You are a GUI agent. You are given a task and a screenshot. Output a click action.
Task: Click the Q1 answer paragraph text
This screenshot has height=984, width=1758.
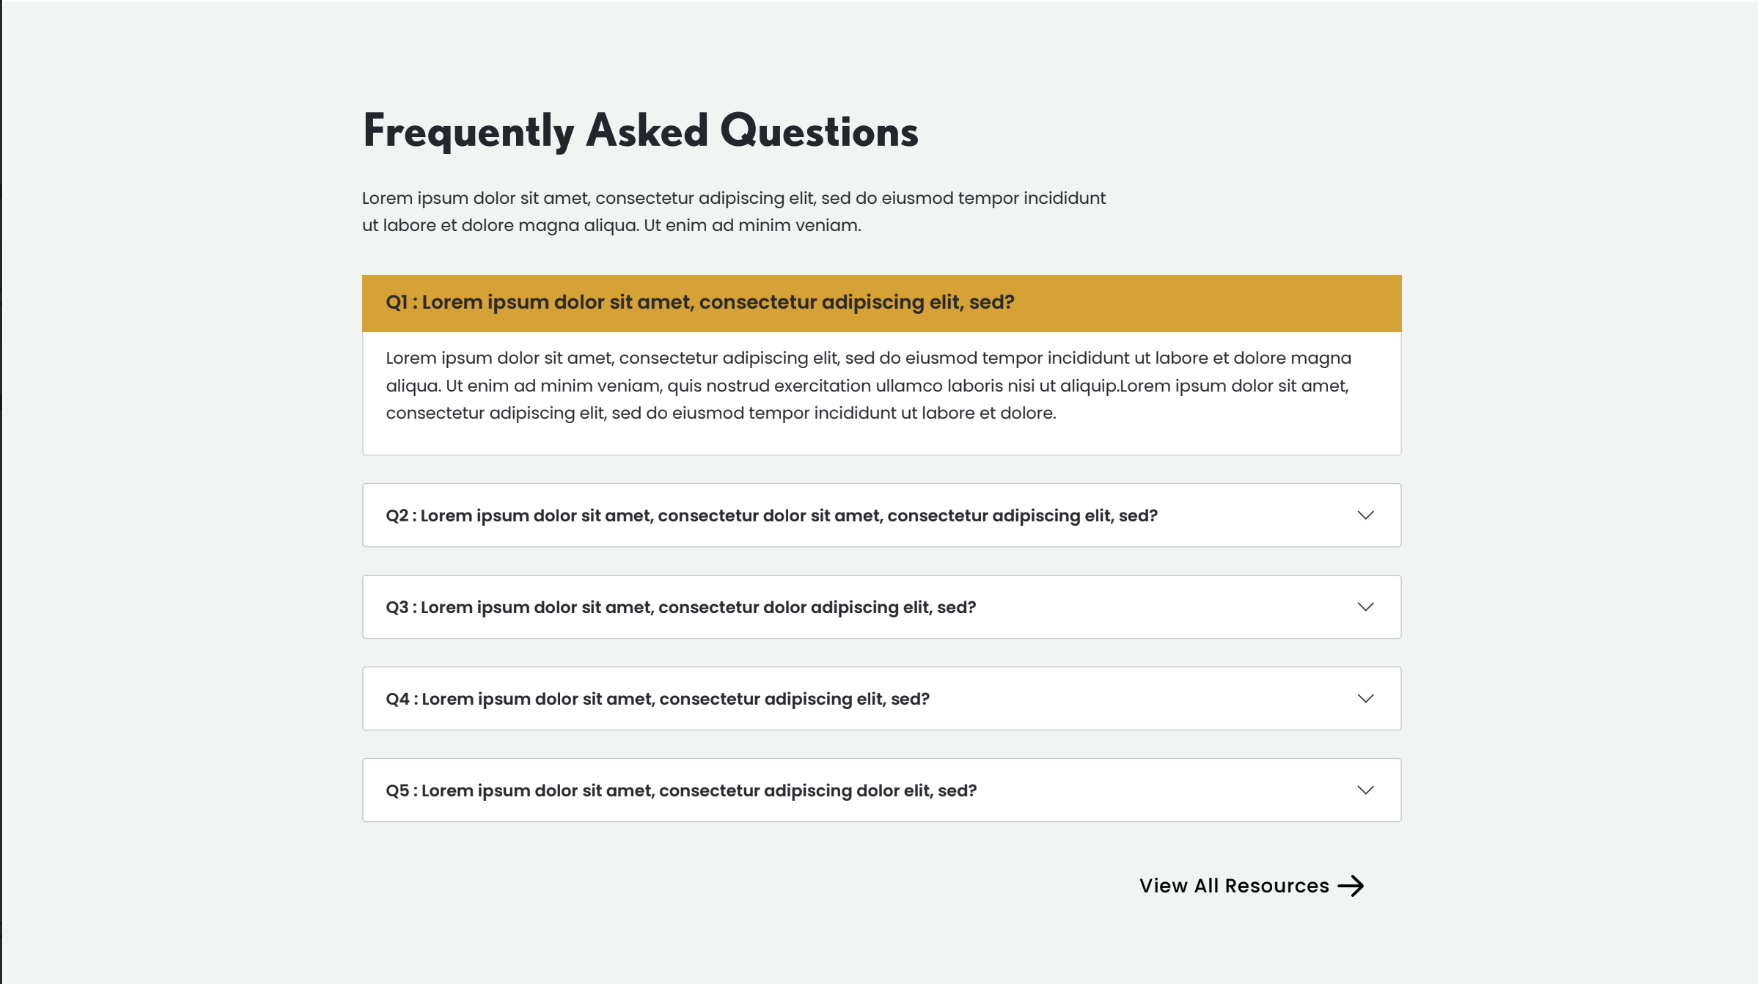coord(868,385)
